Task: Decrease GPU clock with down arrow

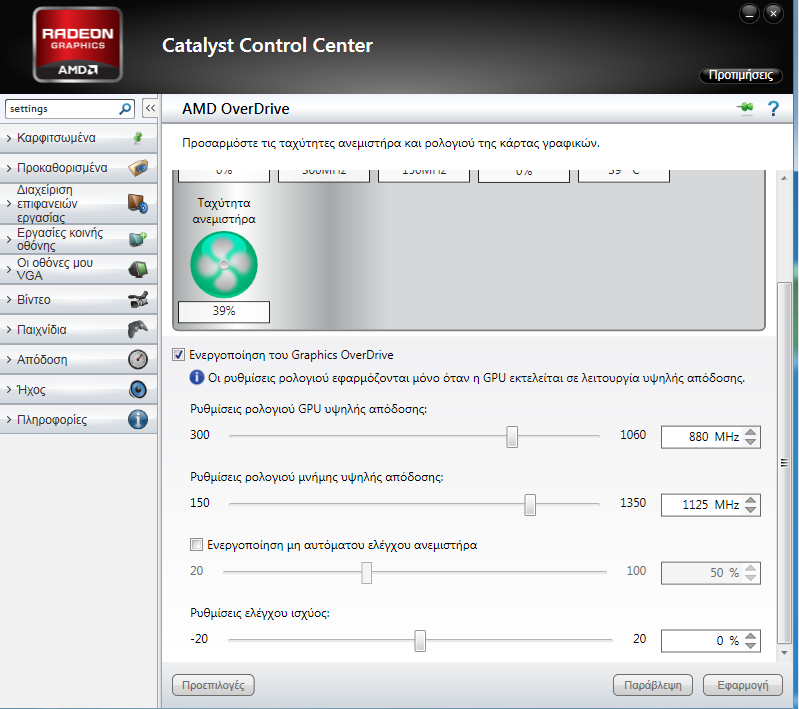Action: pos(751,442)
